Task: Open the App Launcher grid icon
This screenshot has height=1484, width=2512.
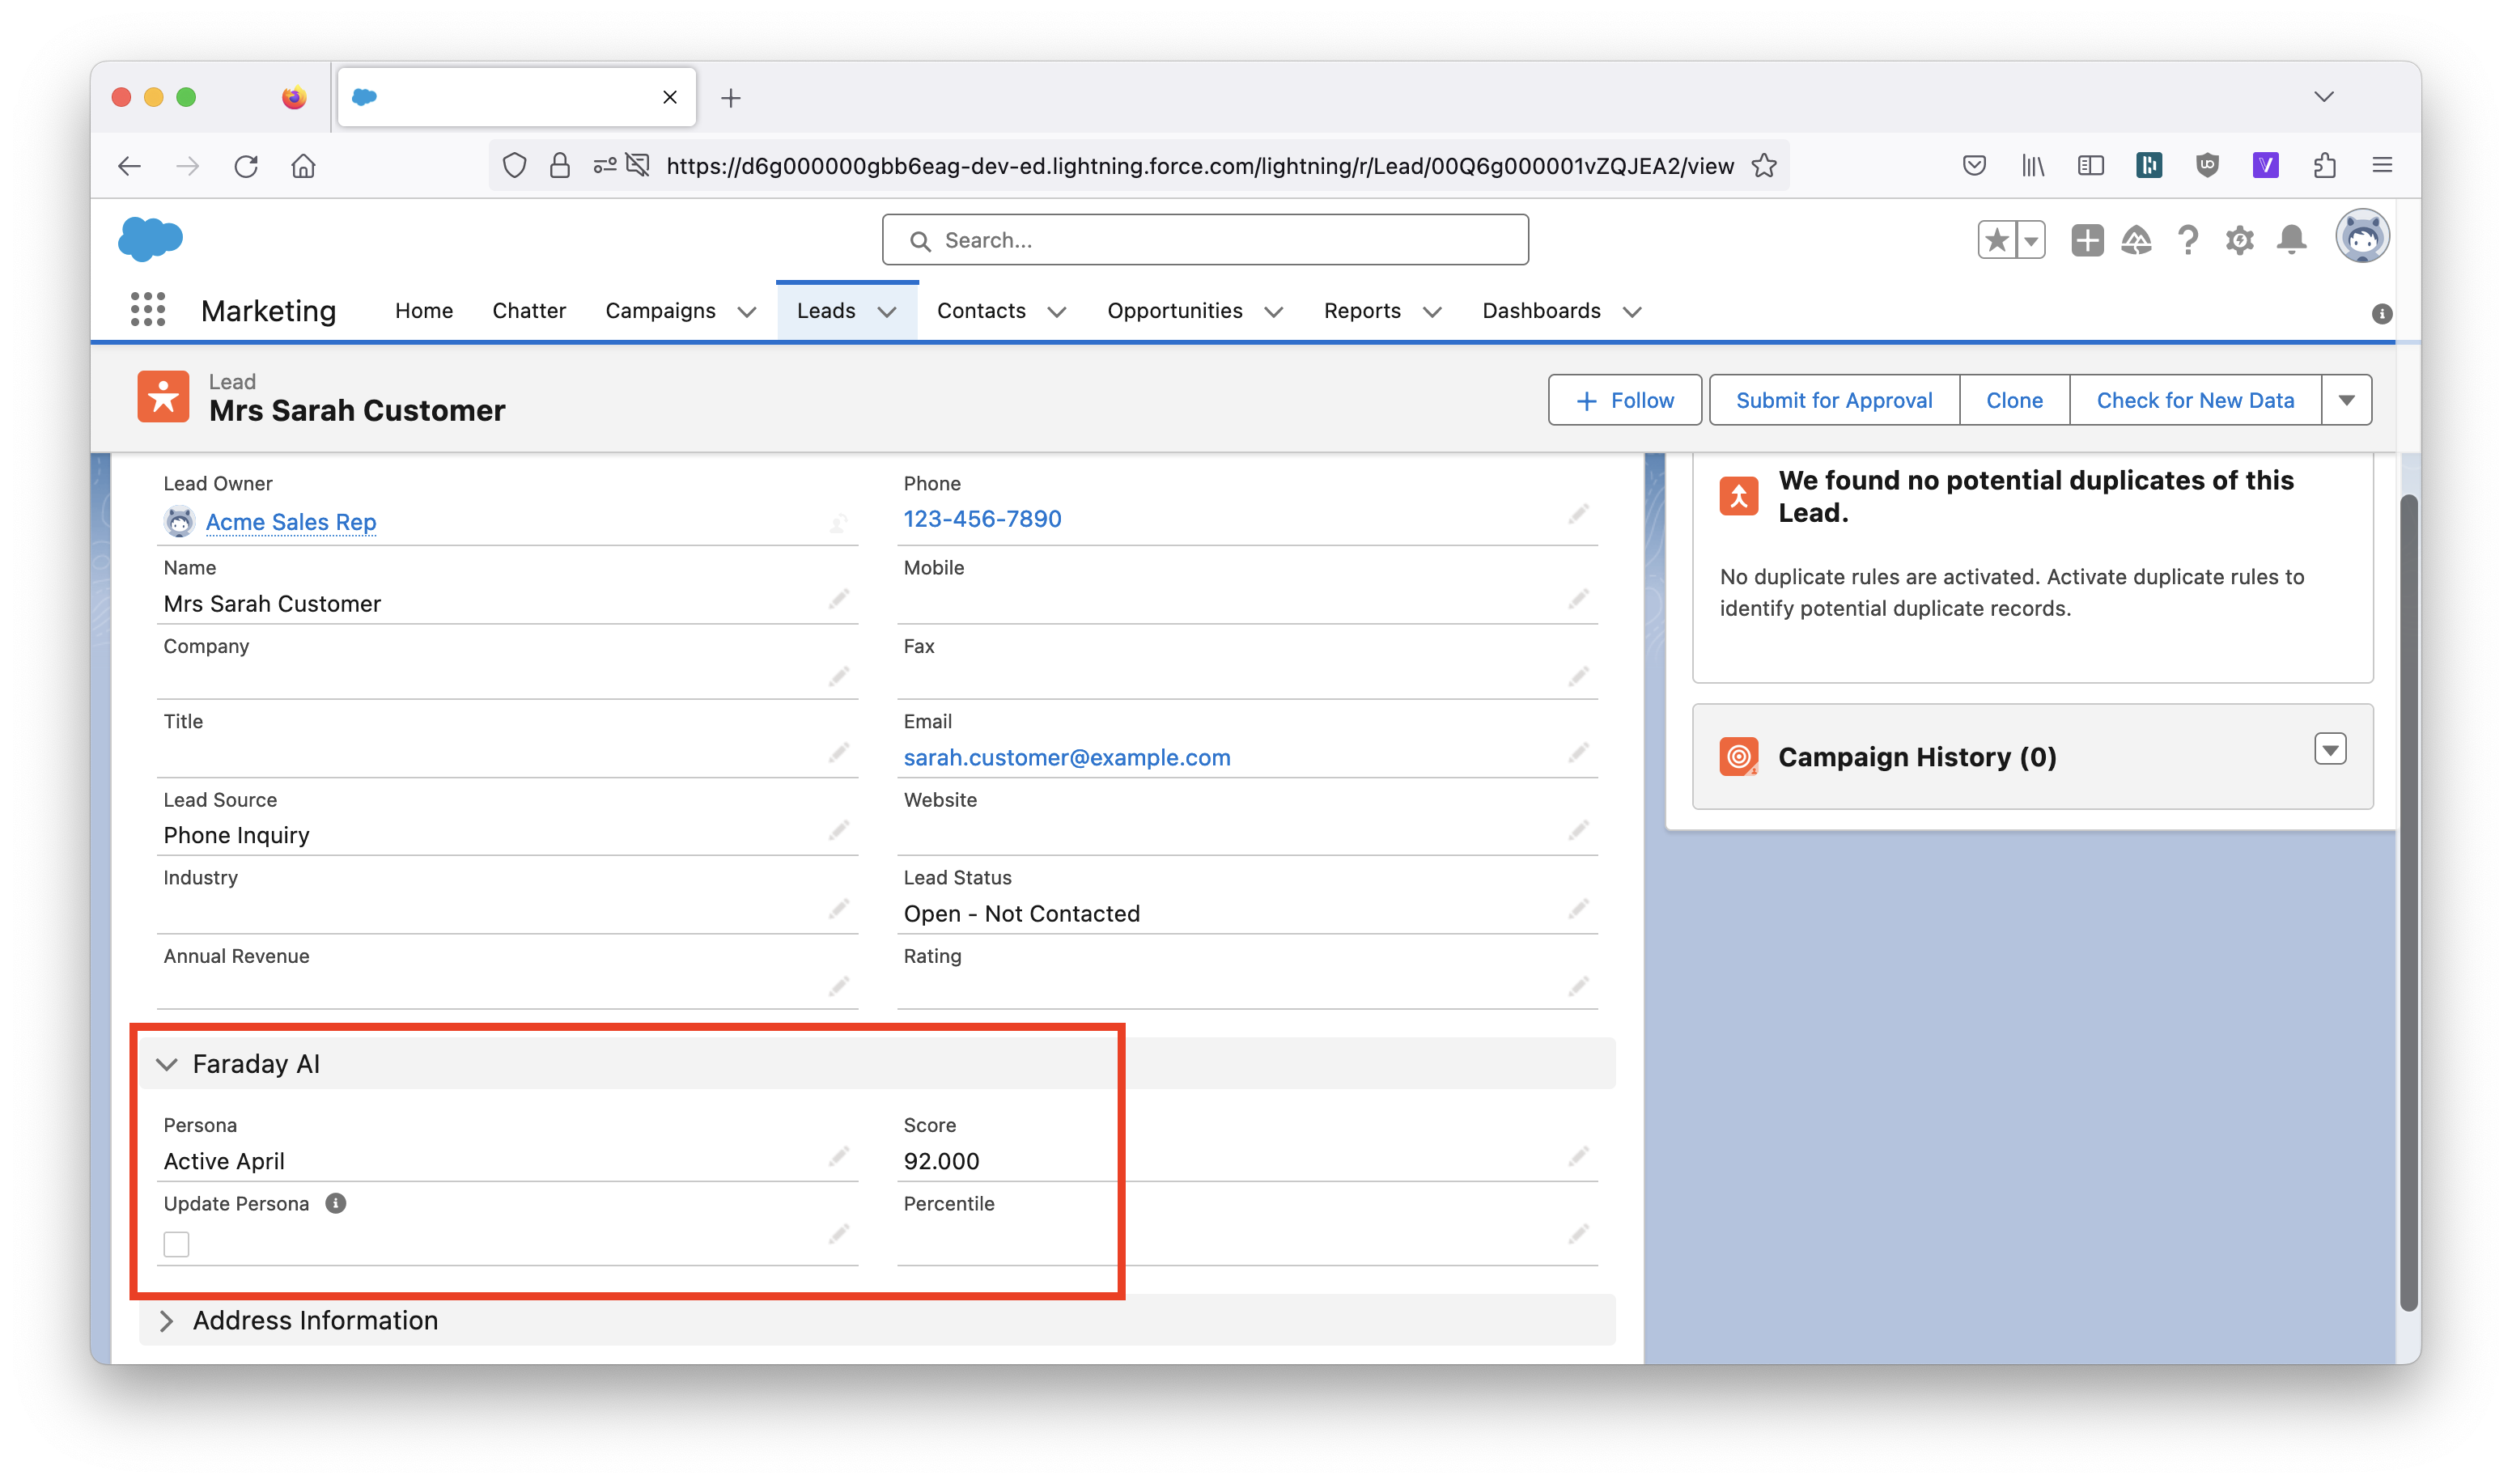Action: [147, 310]
